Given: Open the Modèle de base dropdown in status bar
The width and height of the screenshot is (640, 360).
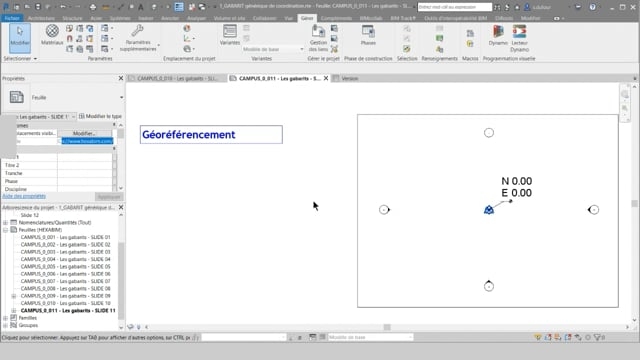Looking at the screenshot, I should (370, 337).
